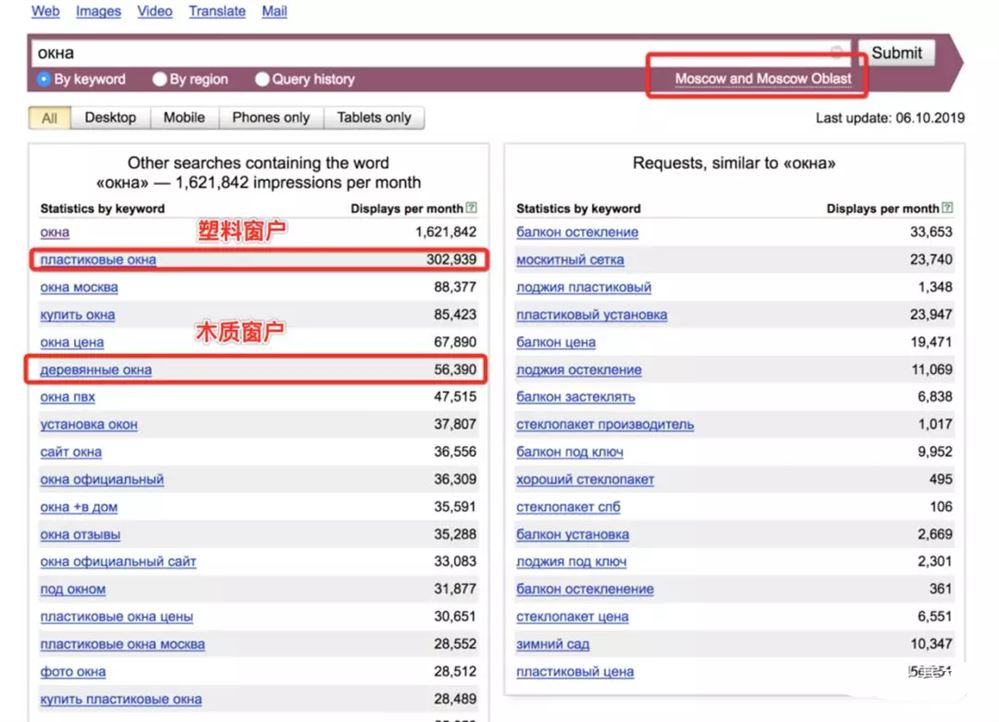Open the similar request хороший стеклопакет
999x722 pixels.
tap(585, 479)
